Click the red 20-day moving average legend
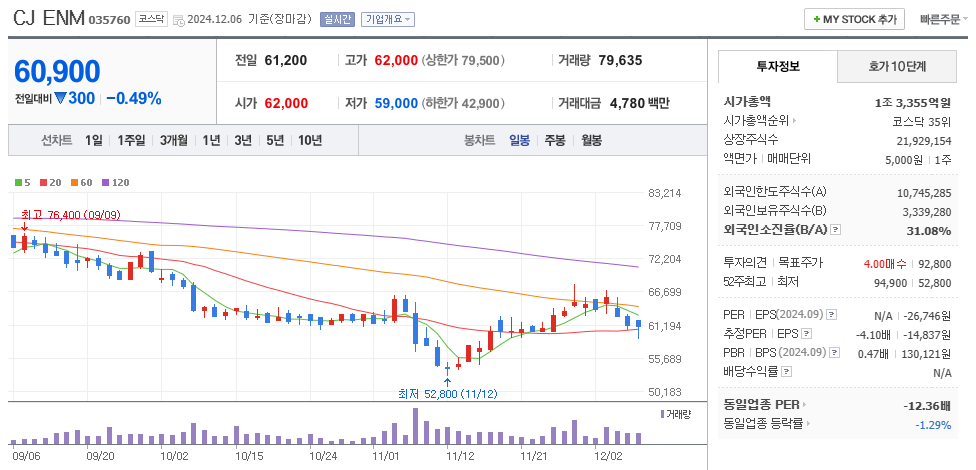The width and height of the screenshot is (976, 470). coord(50,182)
